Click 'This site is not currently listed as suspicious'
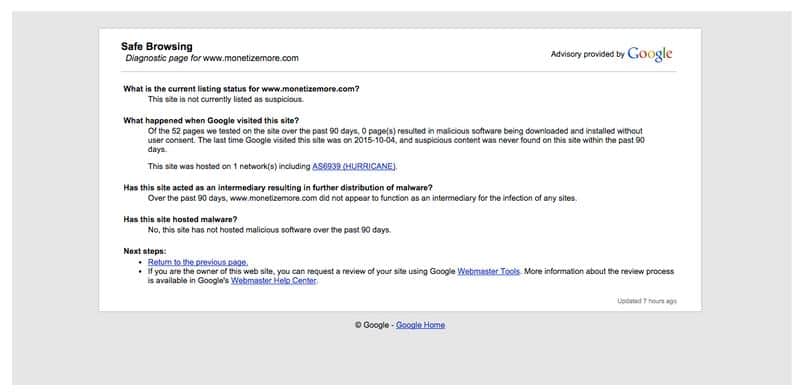This screenshot has width=803, height=392. pyautogui.click(x=226, y=99)
